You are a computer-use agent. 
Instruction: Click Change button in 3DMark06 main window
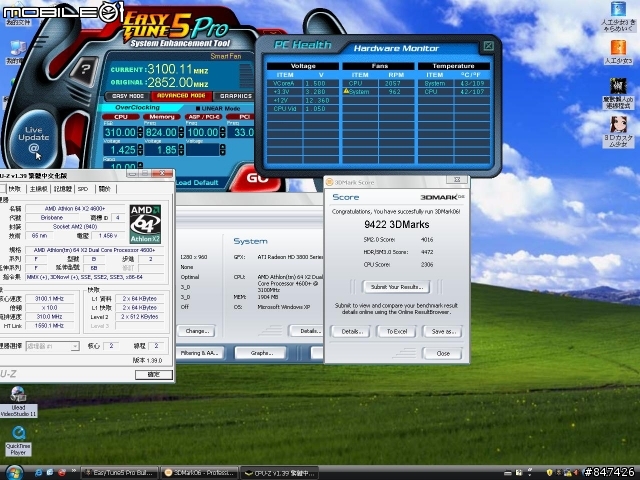tap(197, 331)
